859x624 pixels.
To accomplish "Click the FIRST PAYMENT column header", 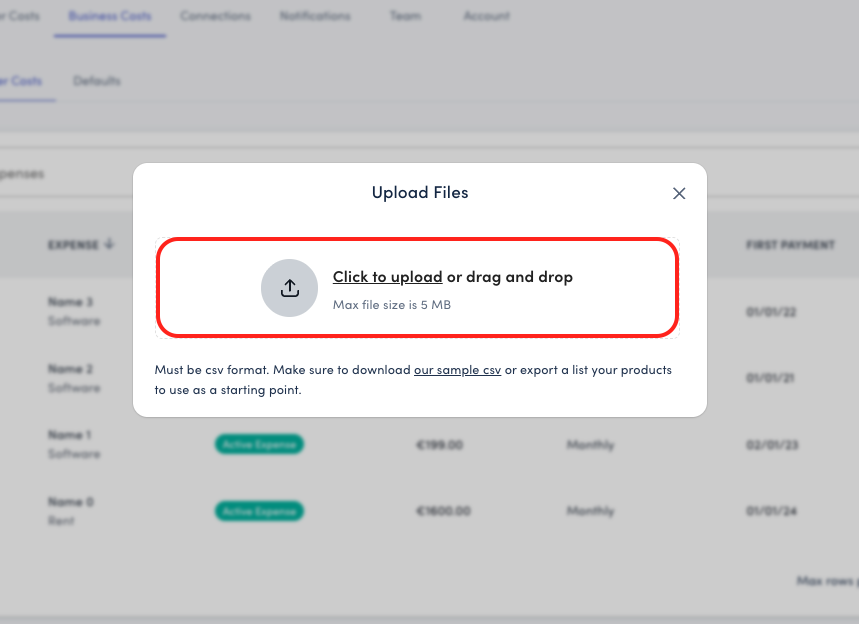I will point(789,245).
